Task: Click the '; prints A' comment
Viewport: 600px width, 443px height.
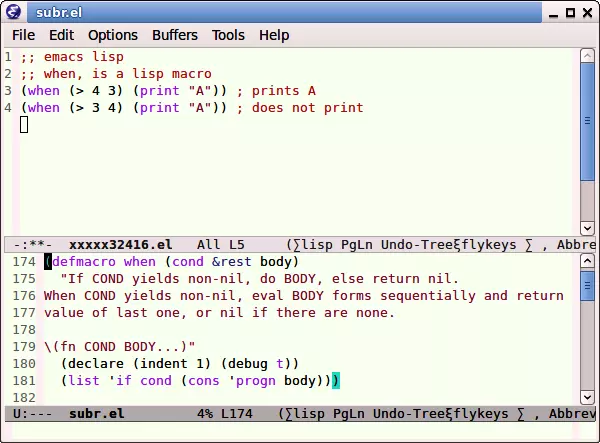Action: pos(276,91)
